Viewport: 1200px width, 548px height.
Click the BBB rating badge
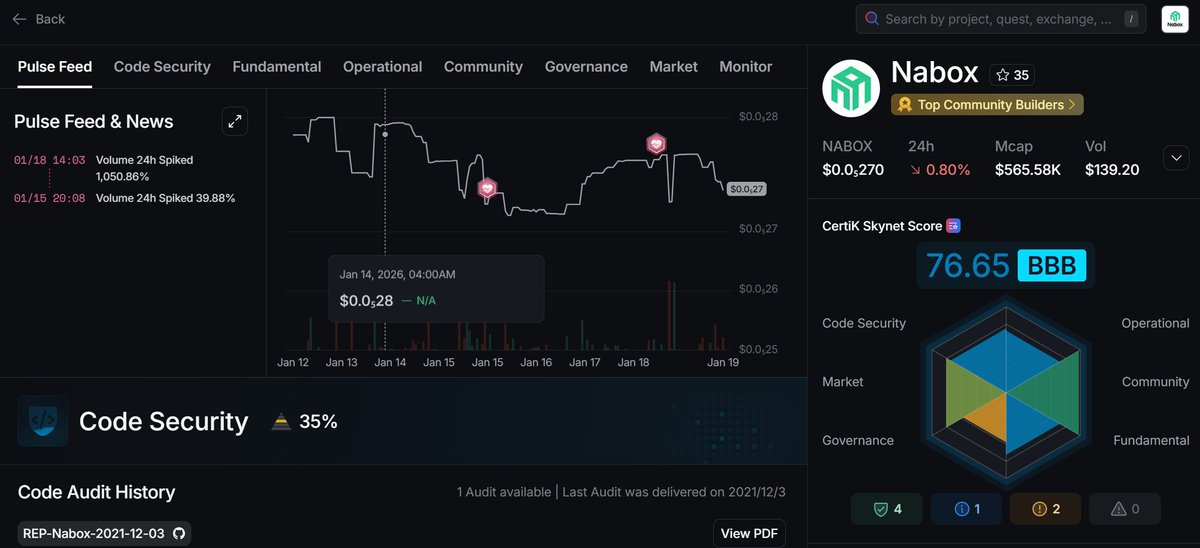pyautogui.click(x=1051, y=266)
